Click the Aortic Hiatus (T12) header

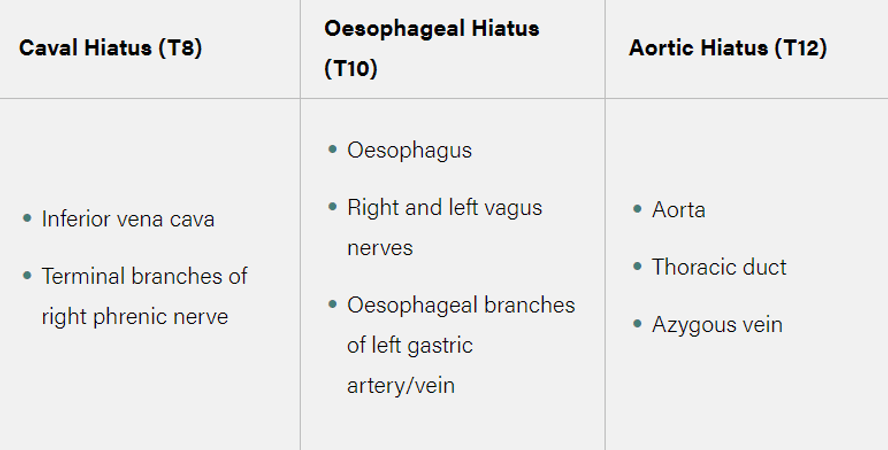pos(727,48)
